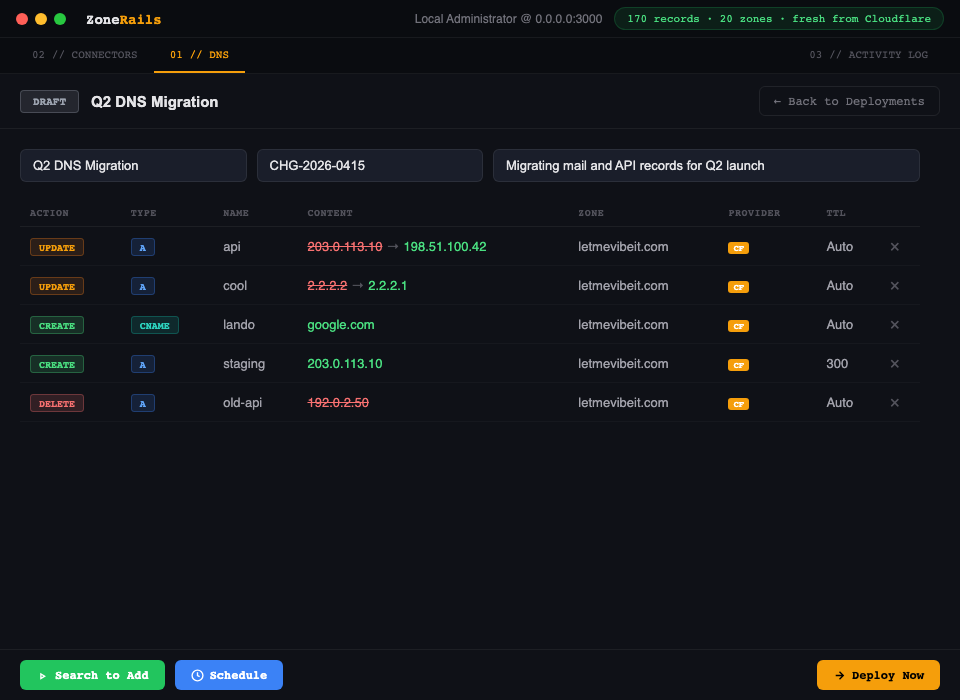Edit the deployment name field

click(133, 166)
